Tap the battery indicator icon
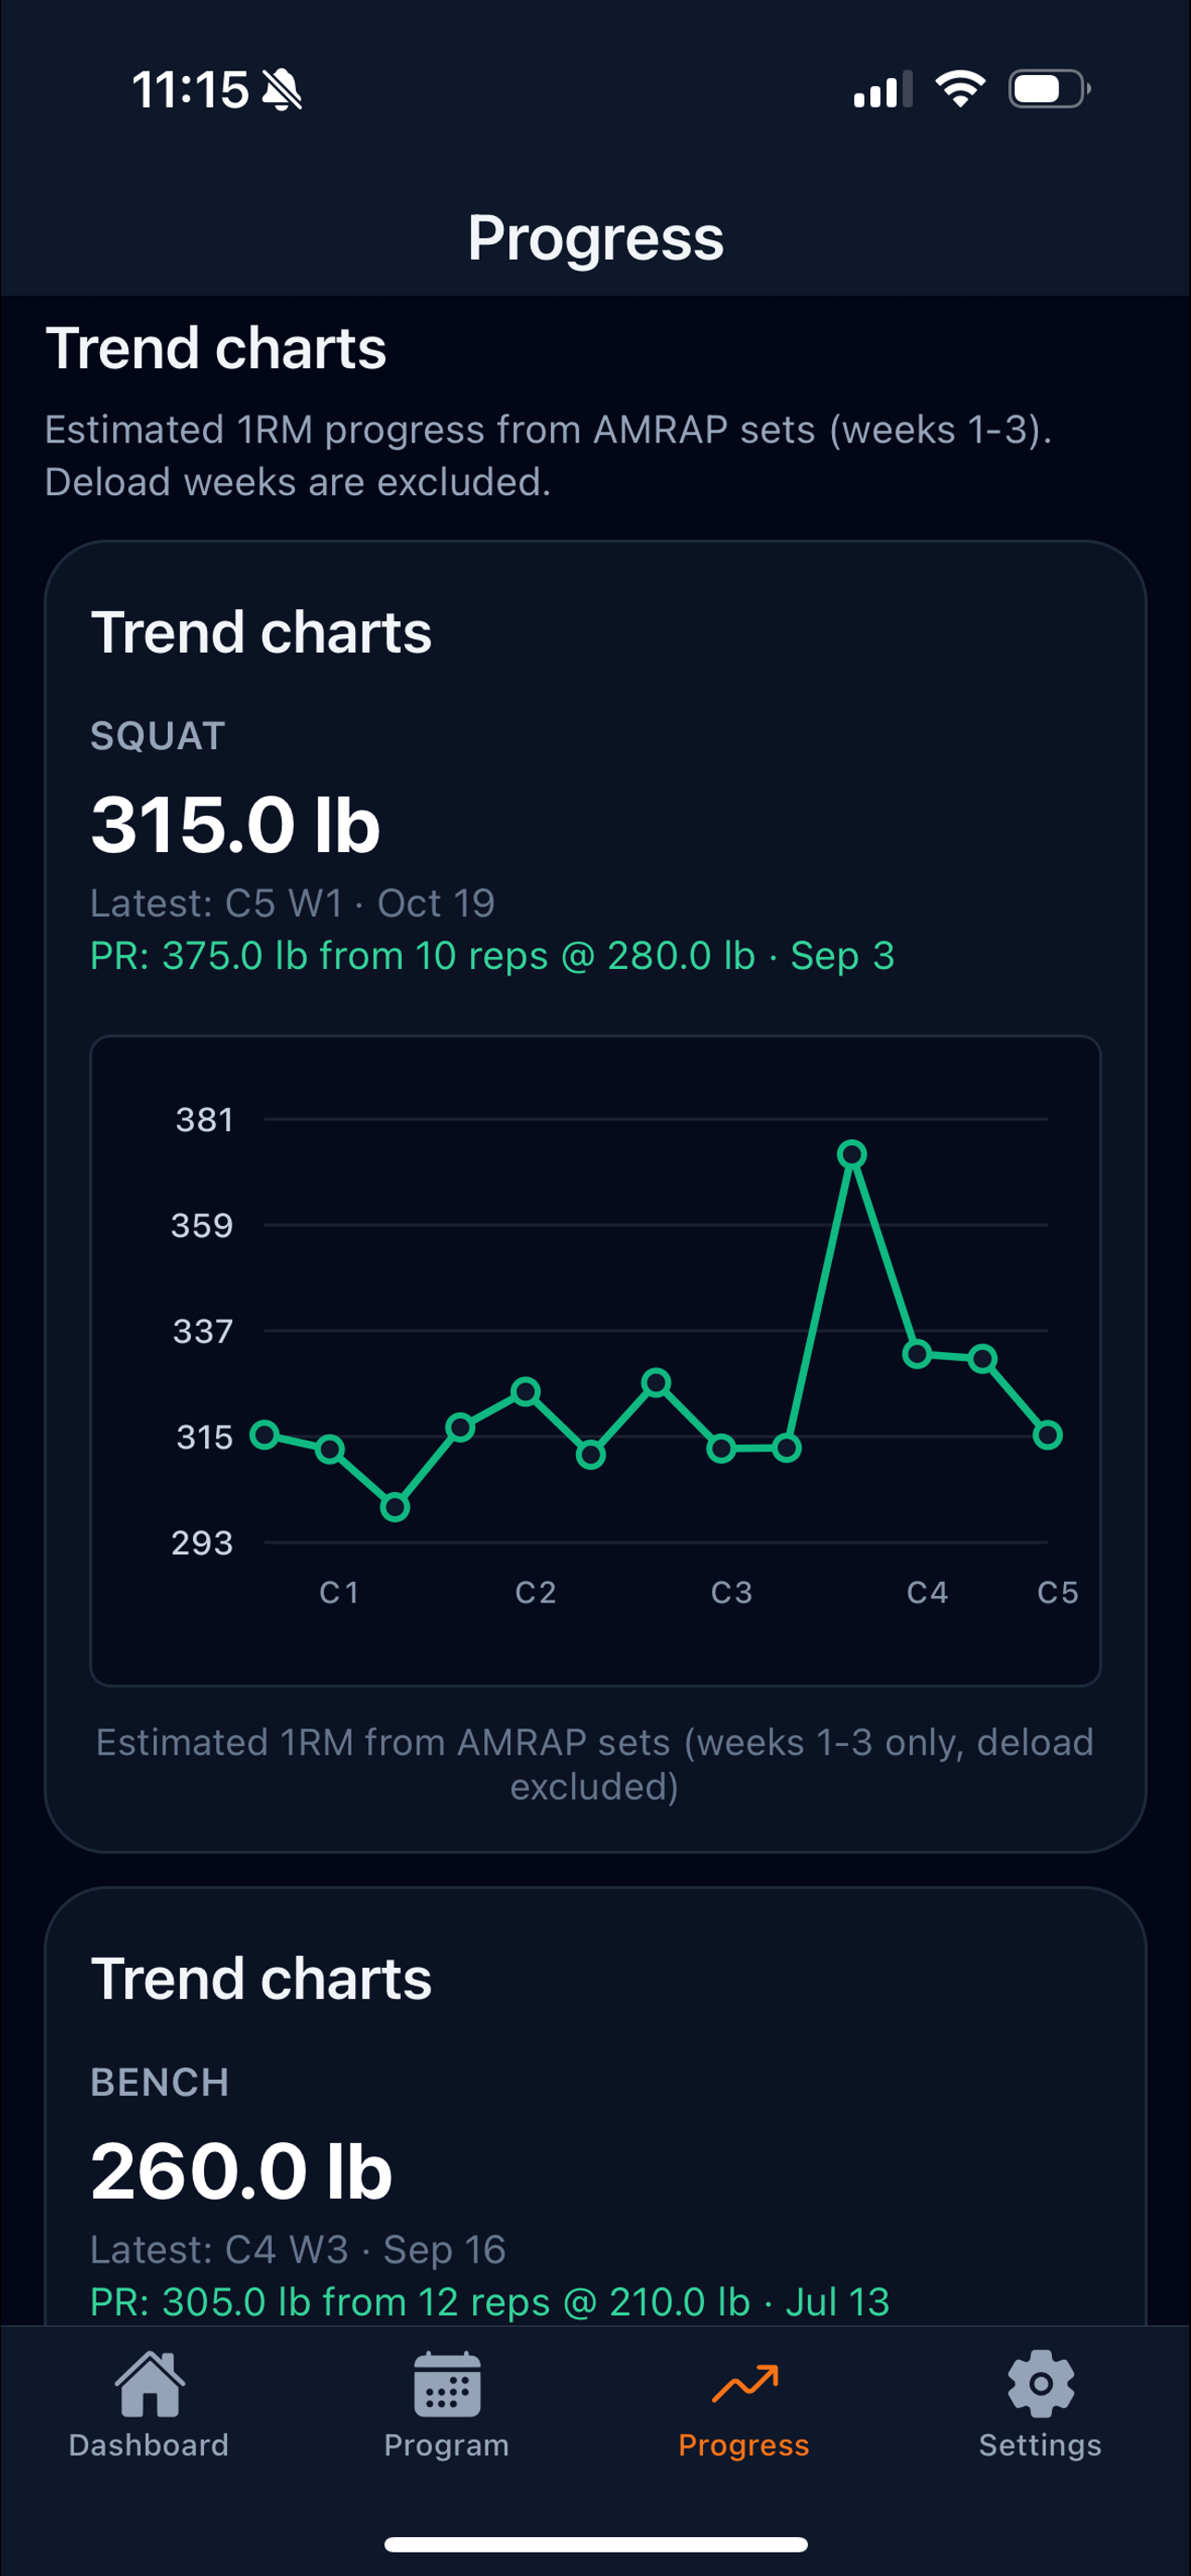 tap(1049, 89)
